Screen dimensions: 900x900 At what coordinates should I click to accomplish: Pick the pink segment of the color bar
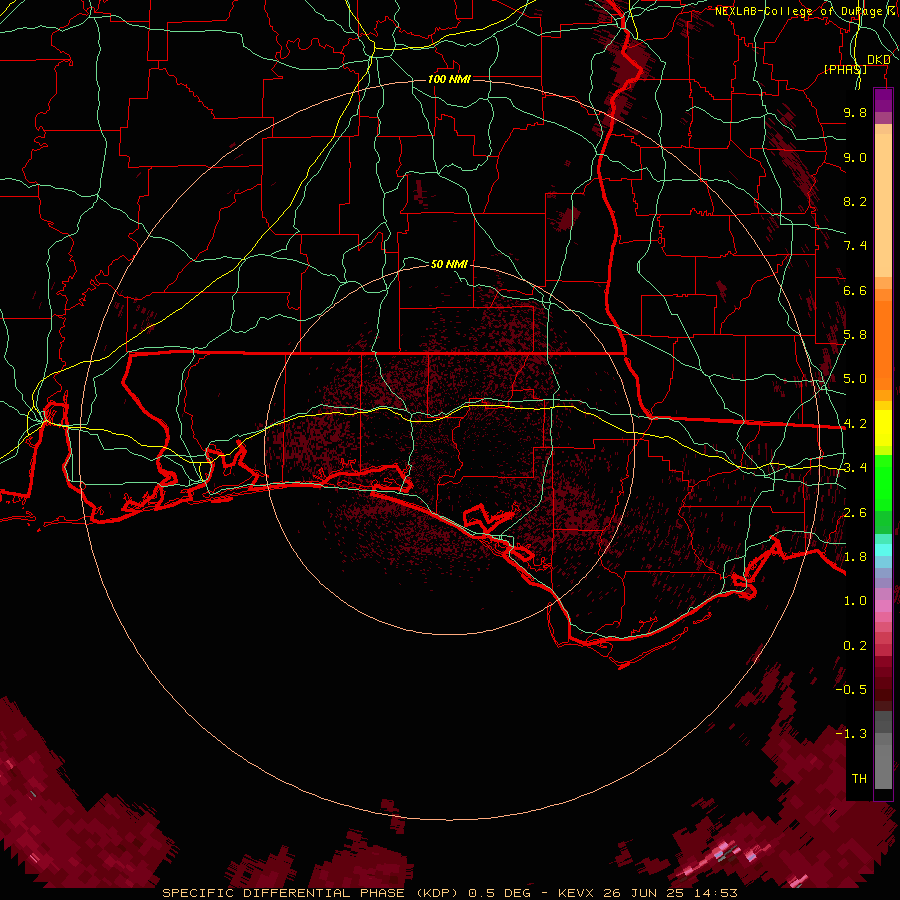click(x=883, y=606)
